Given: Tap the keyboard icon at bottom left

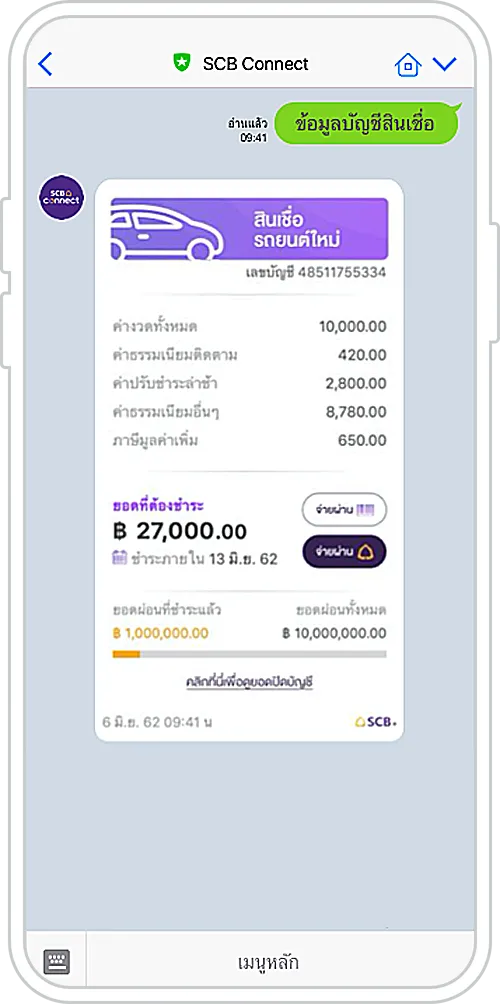Looking at the screenshot, I should 56,961.
